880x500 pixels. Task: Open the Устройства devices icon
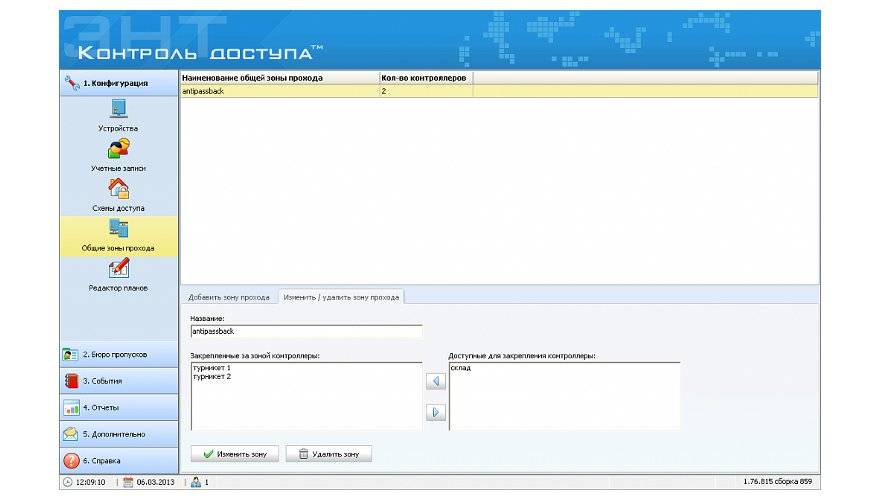click(x=118, y=109)
